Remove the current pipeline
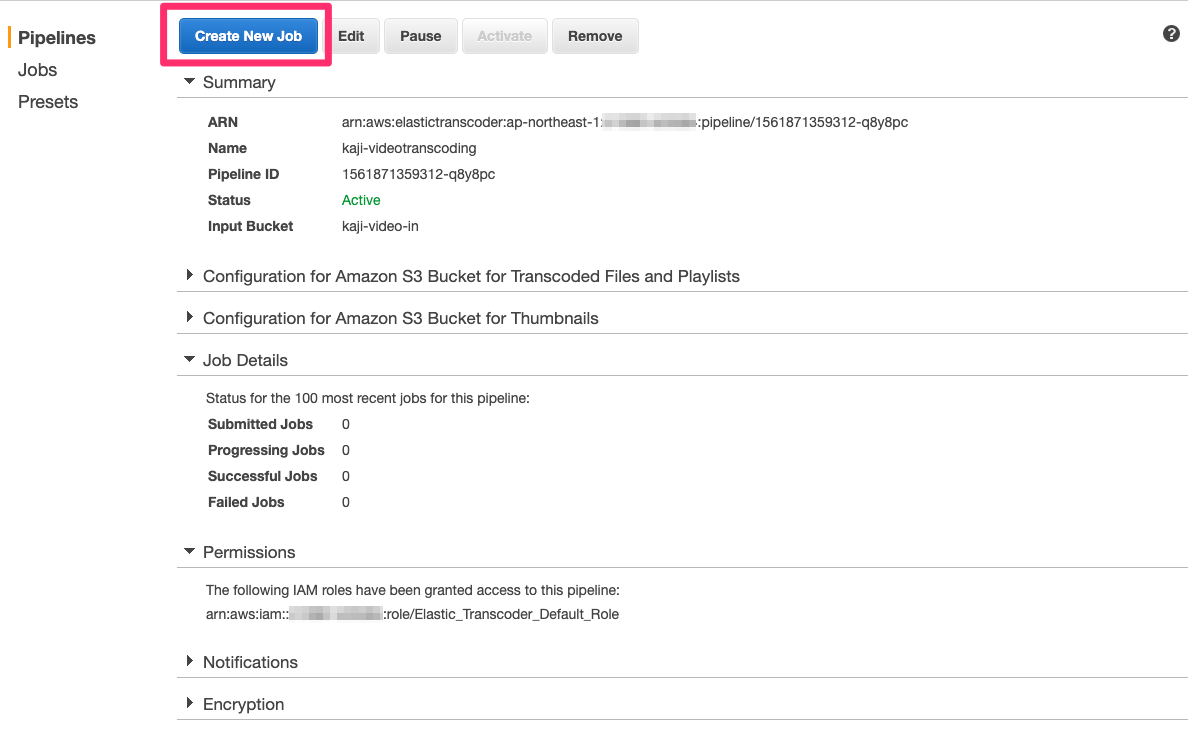 595,36
